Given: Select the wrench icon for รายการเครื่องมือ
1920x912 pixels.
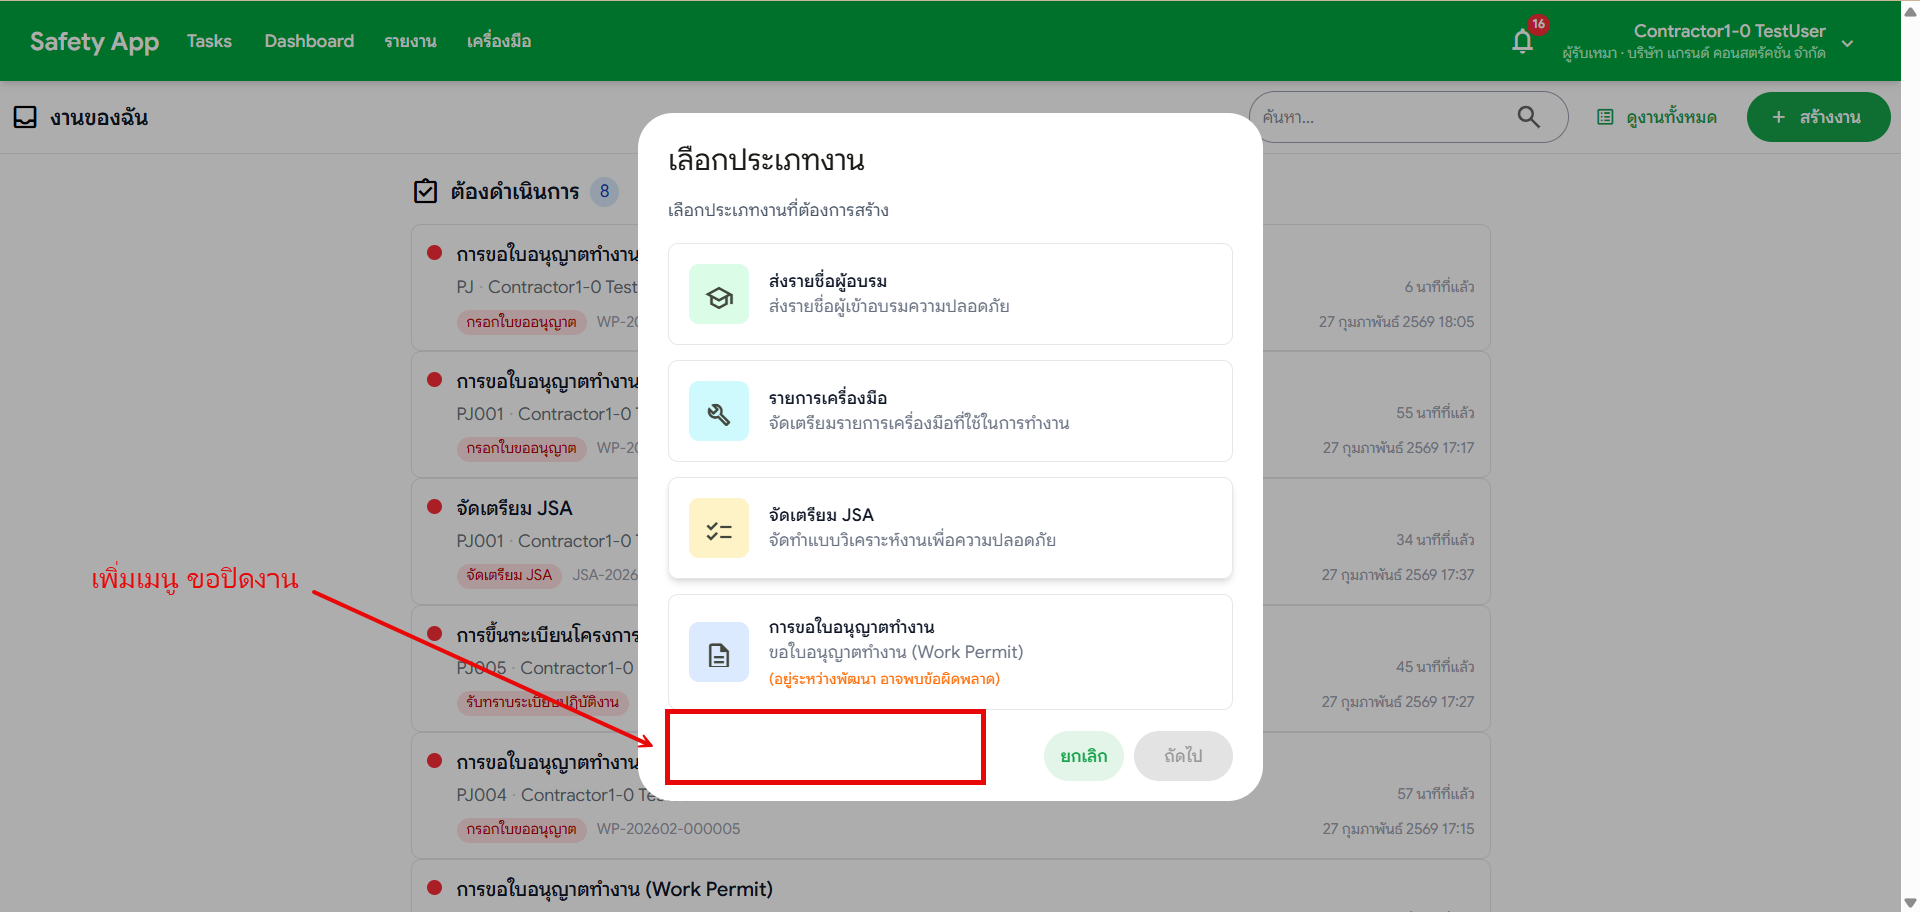Looking at the screenshot, I should 718,411.
